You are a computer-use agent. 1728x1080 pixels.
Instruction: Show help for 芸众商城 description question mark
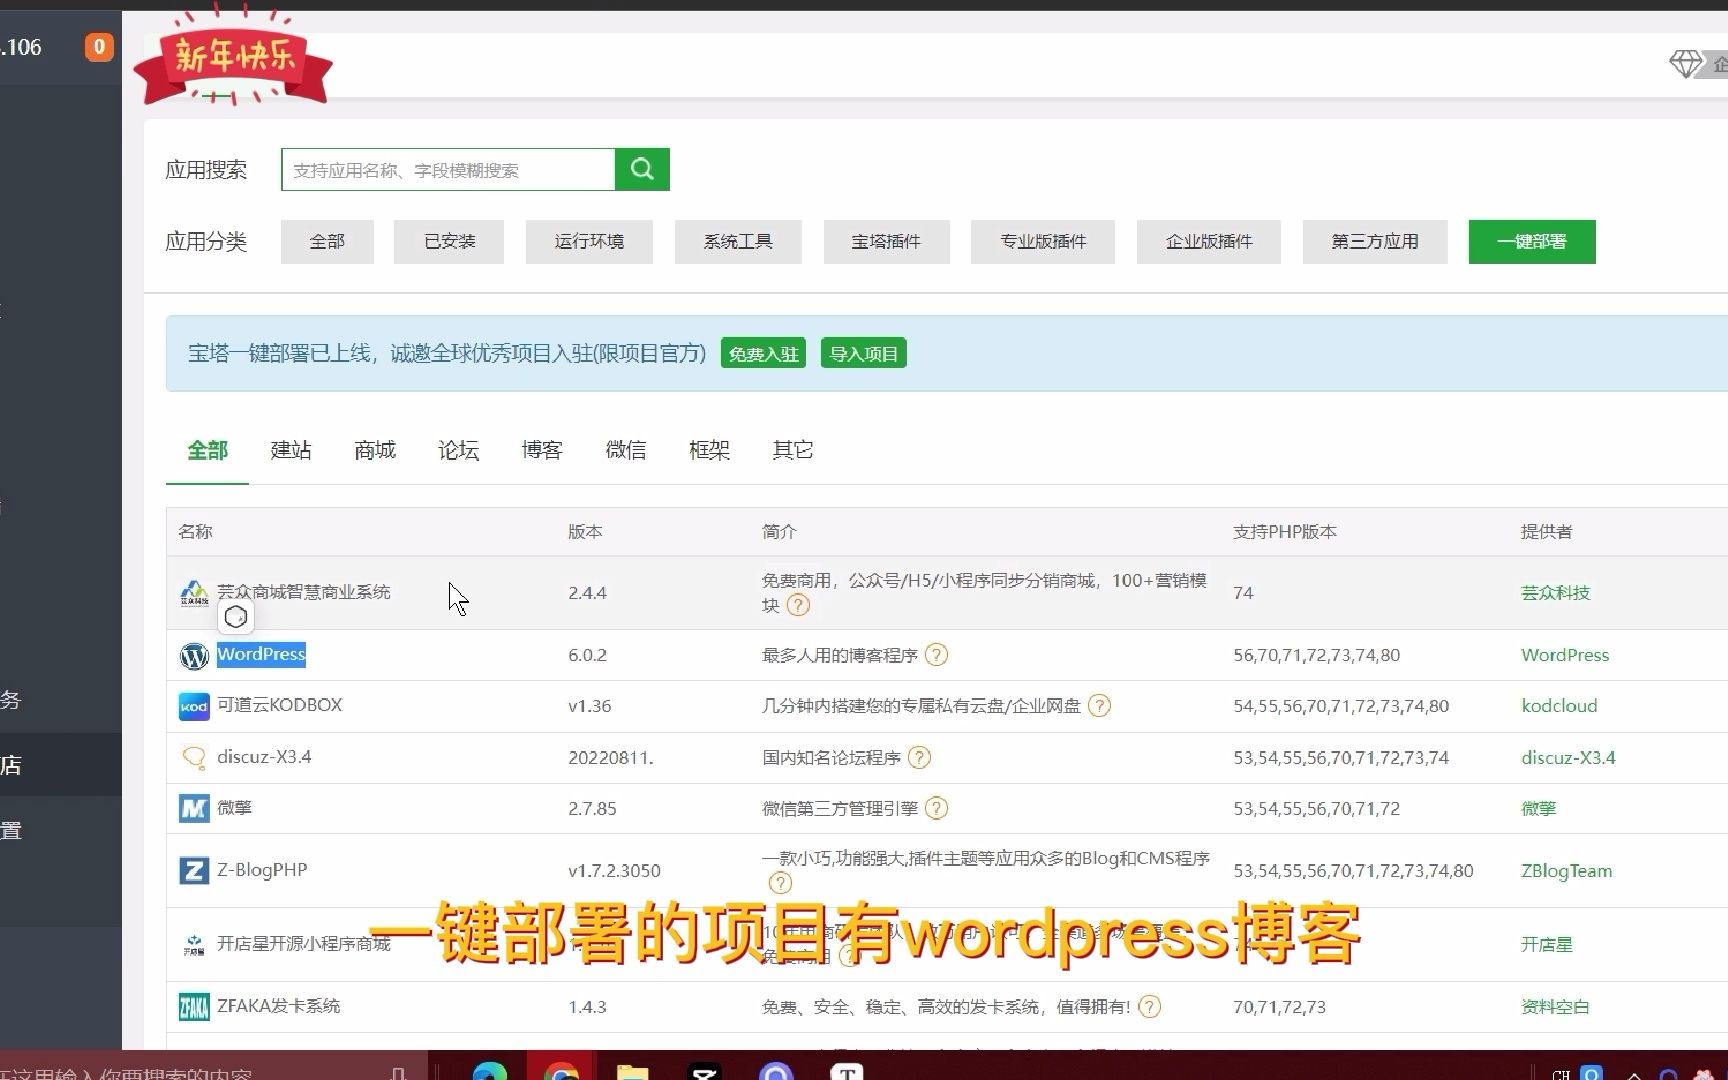[x=798, y=605]
